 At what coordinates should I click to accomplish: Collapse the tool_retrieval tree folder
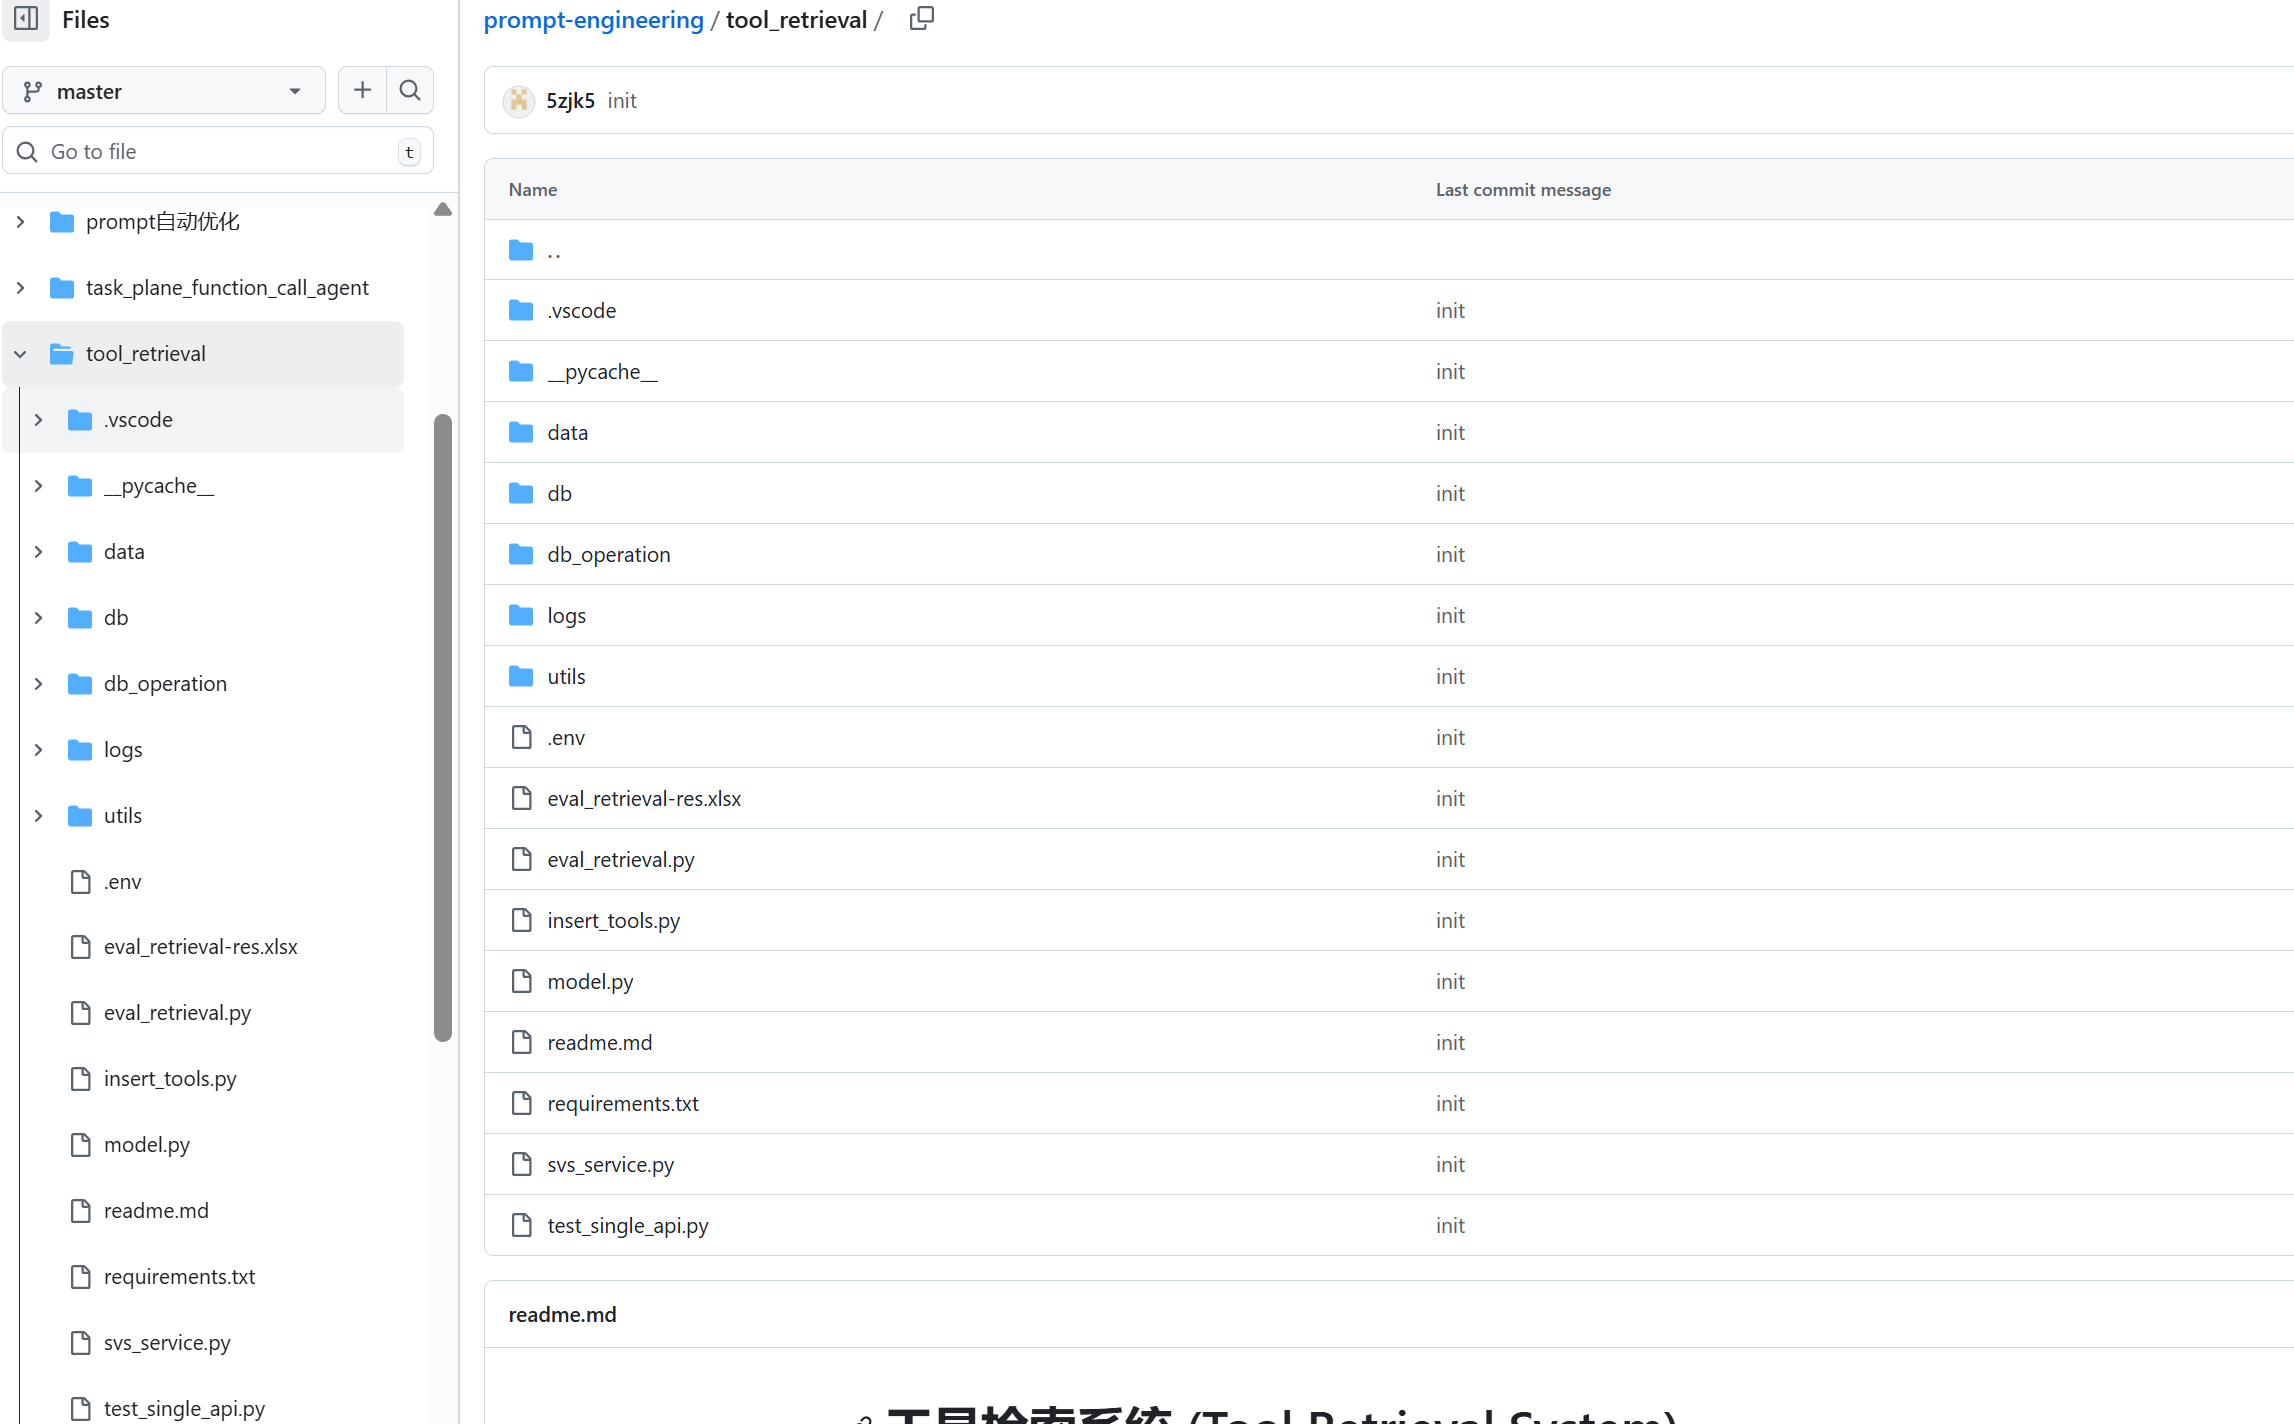coord(21,354)
